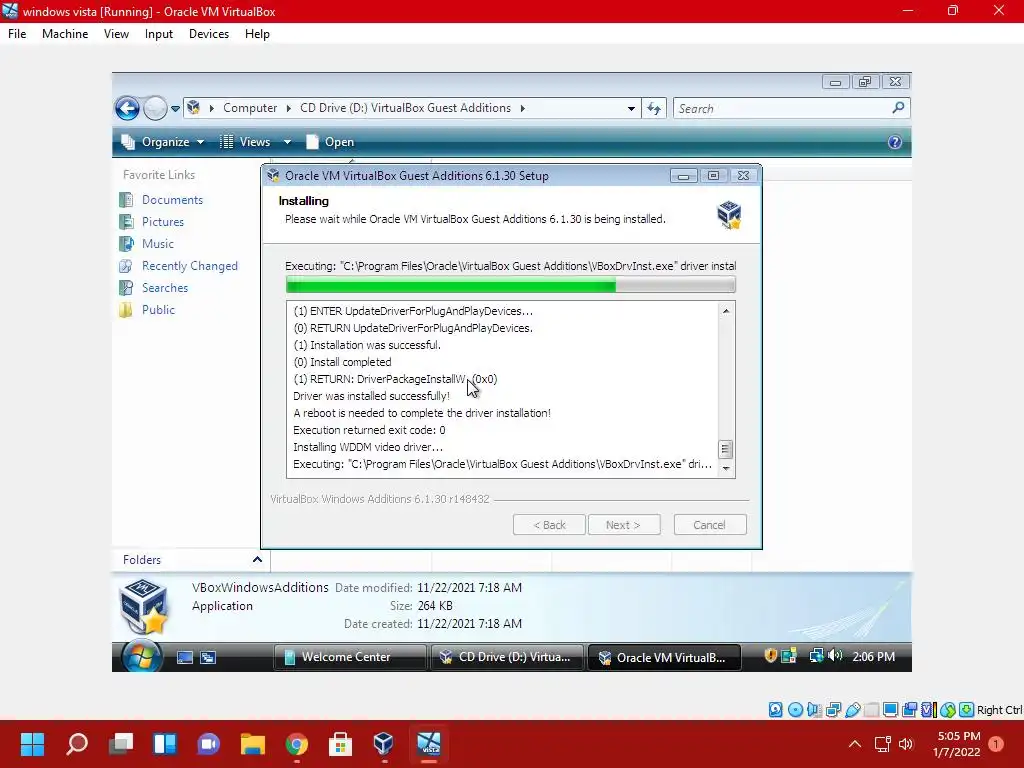Expand the Folders pane
The image size is (1024, 768).
(257, 560)
